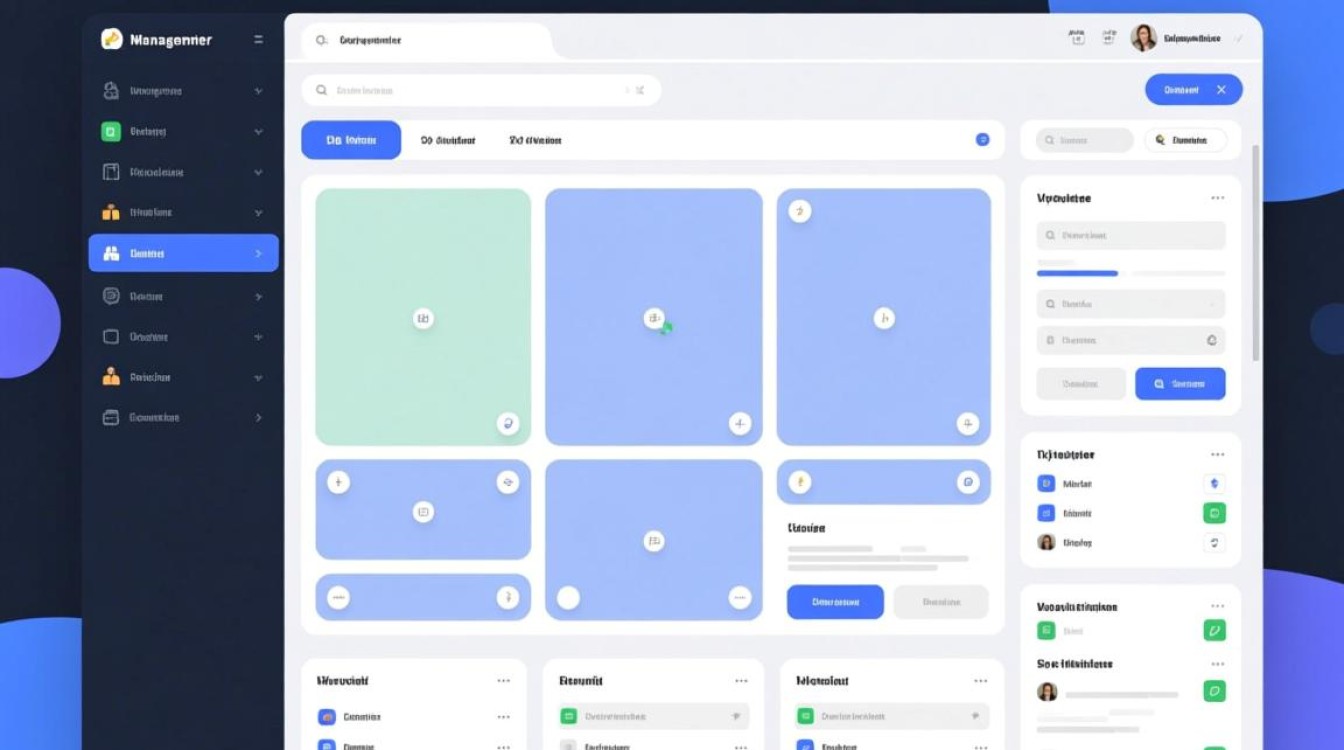
Task: Click the user avatar photo in top bar
Action: (1143, 38)
